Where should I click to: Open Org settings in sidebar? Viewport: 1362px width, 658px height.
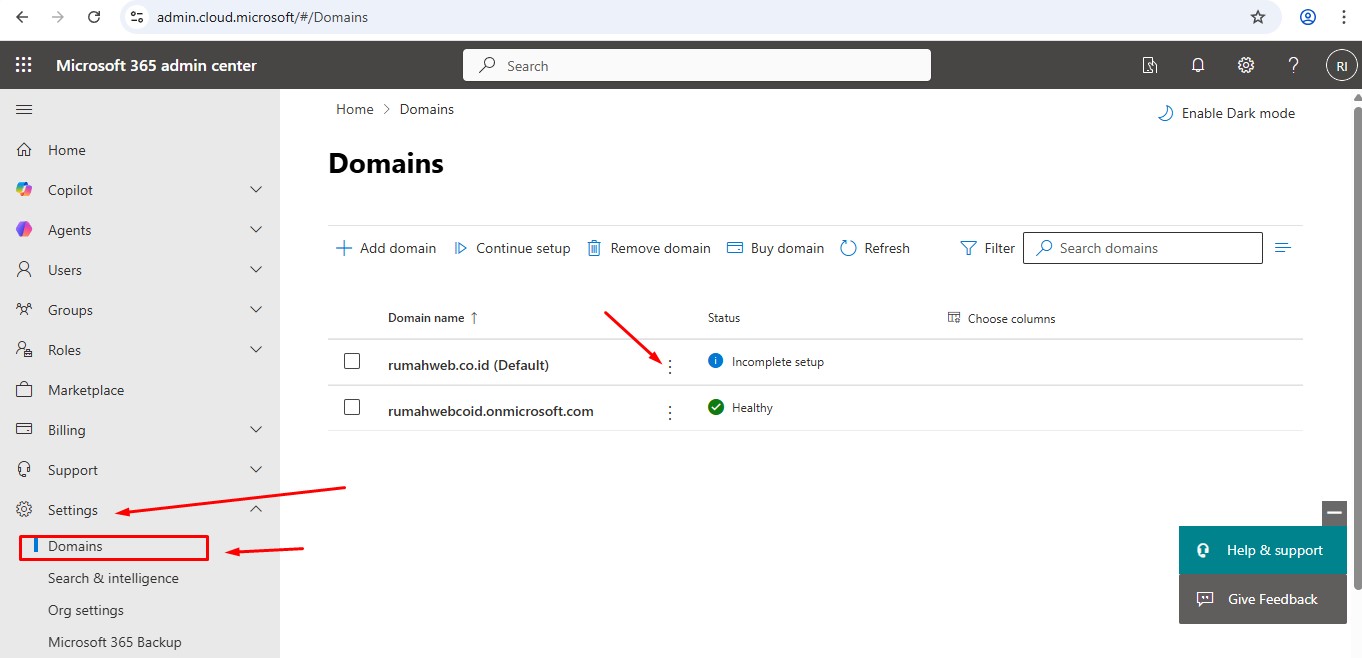point(86,610)
